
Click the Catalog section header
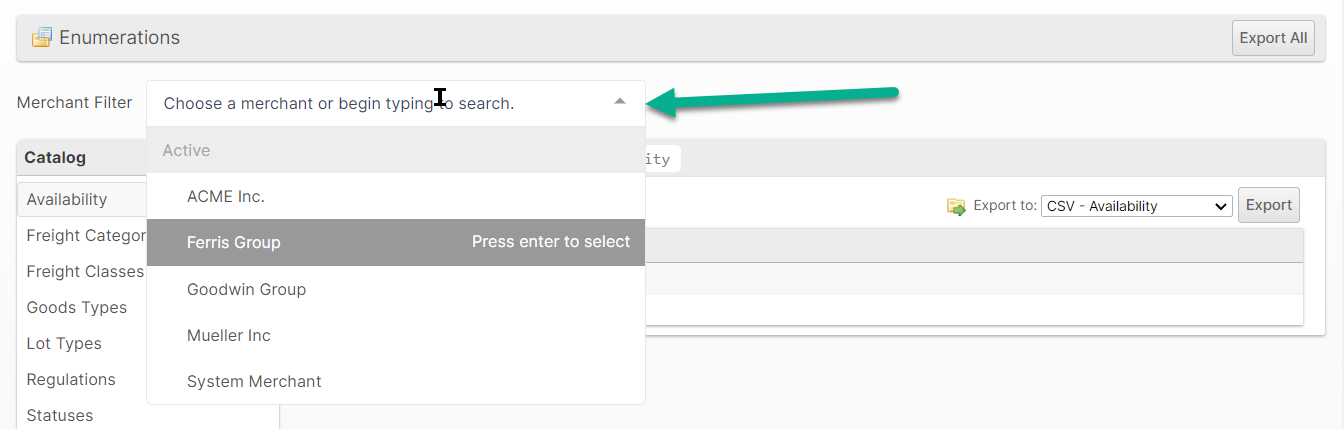click(55, 158)
